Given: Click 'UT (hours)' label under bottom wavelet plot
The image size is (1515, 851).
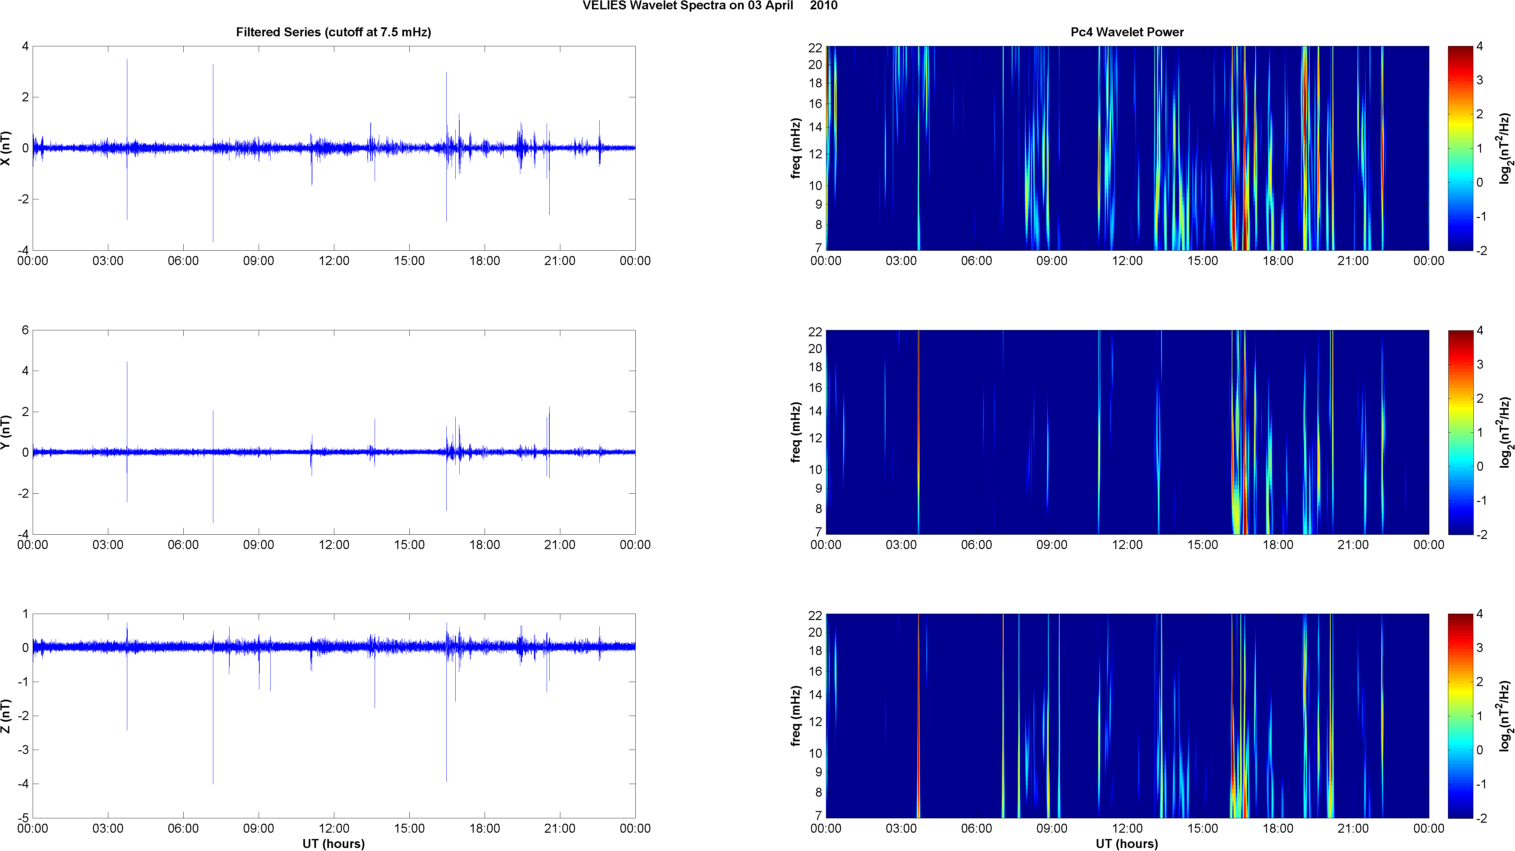Looking at the screenshot, I should pyautogui.click(x=1127, y=844).
